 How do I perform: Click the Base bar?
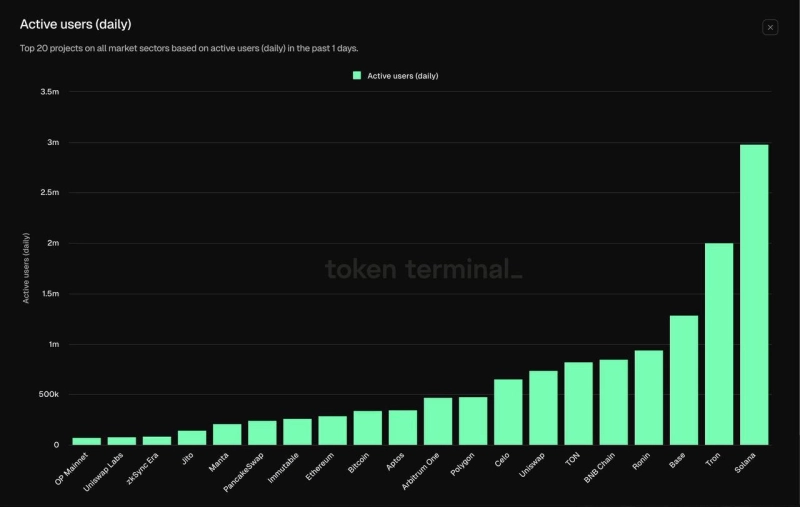684,380
